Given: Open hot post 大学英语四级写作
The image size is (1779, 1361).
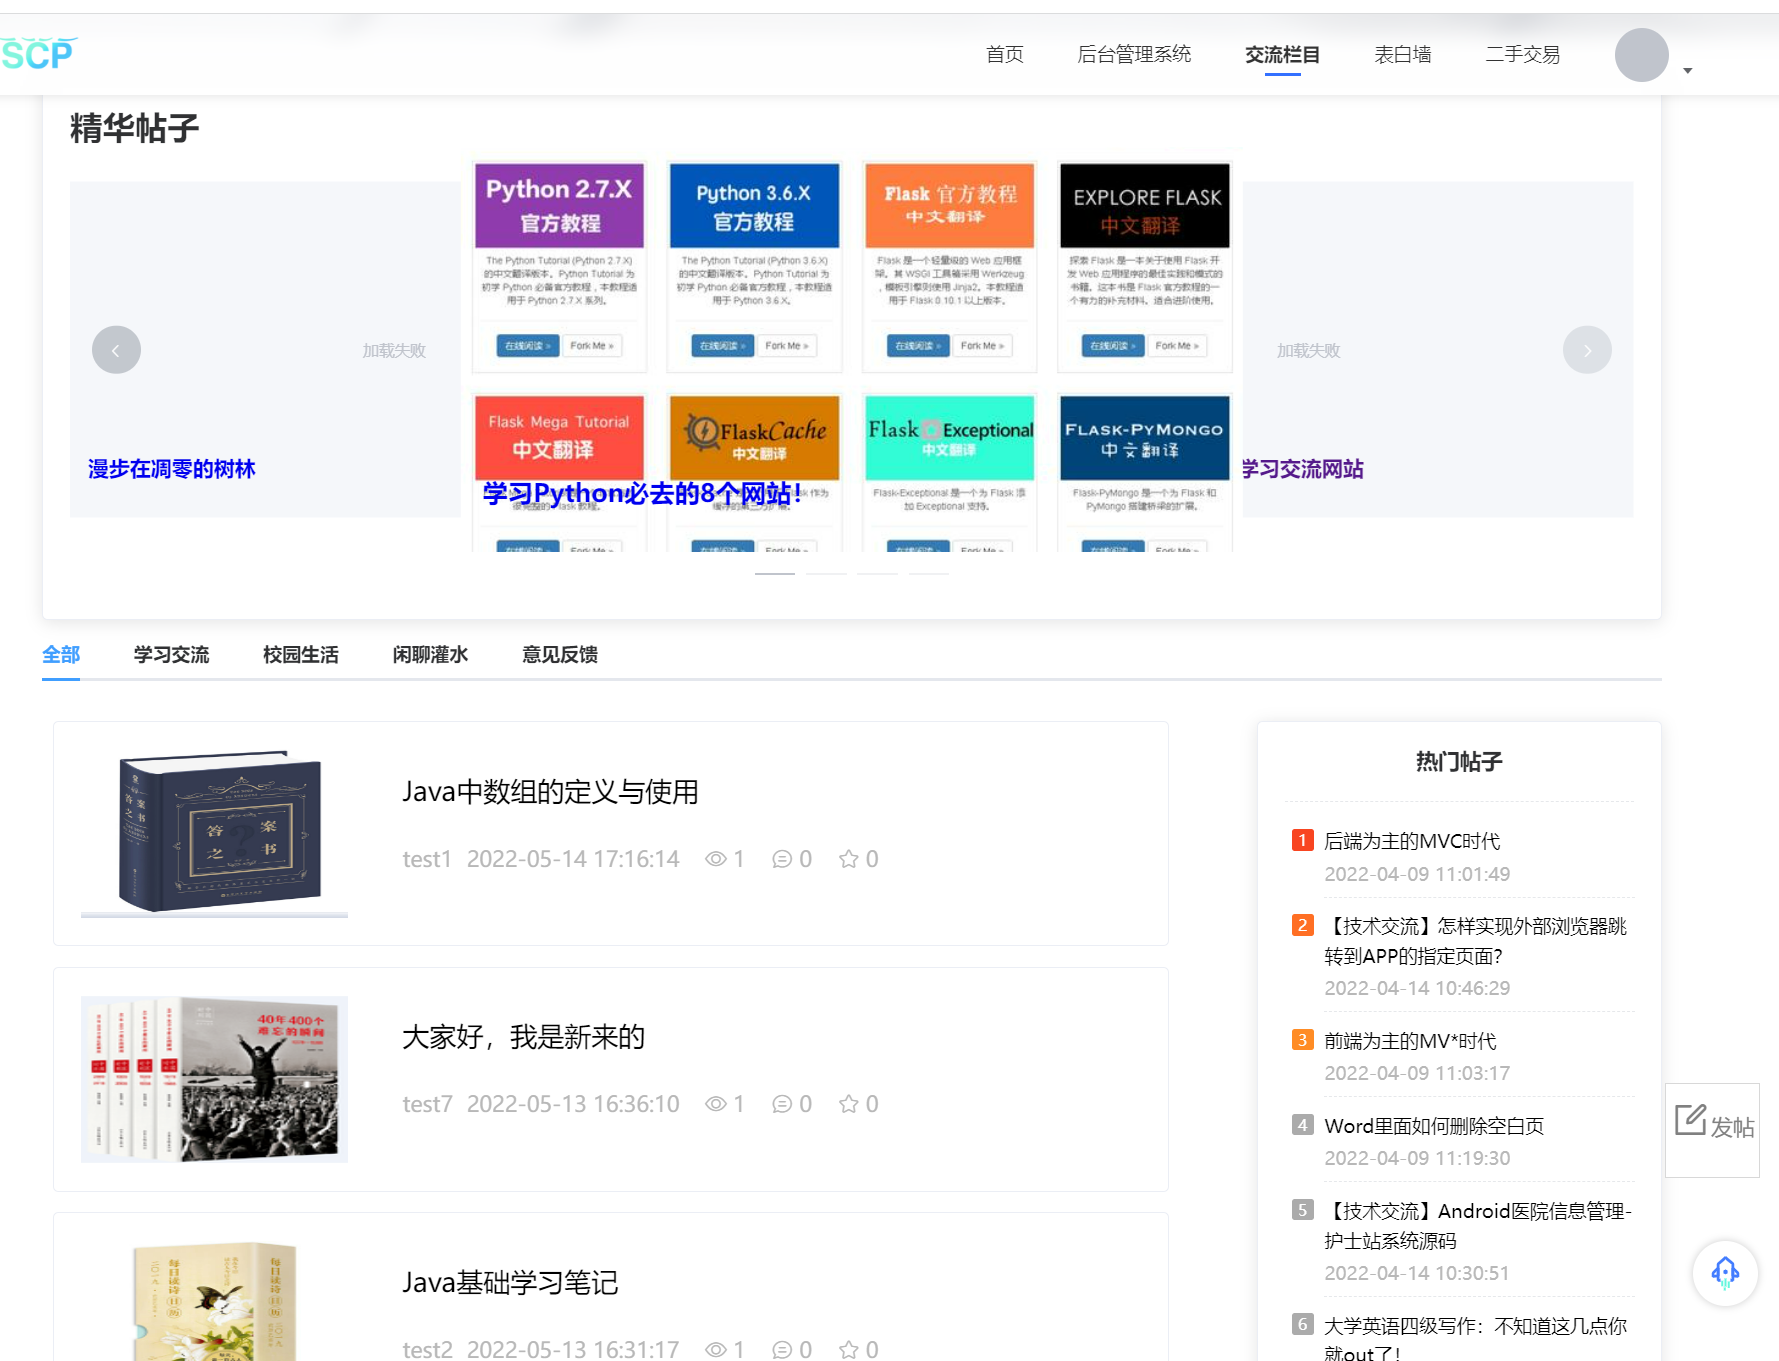Looking at the screenshot, I should [x=1475, y=1339].
